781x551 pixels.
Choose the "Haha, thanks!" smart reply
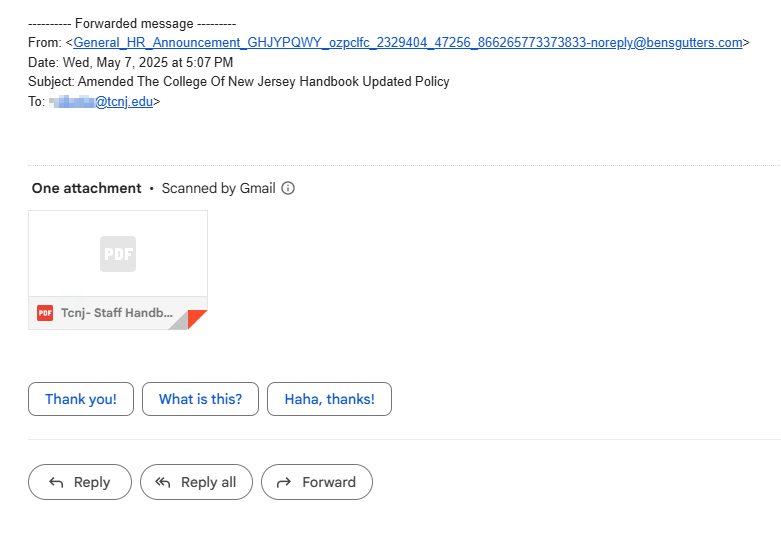coord(329,399)
